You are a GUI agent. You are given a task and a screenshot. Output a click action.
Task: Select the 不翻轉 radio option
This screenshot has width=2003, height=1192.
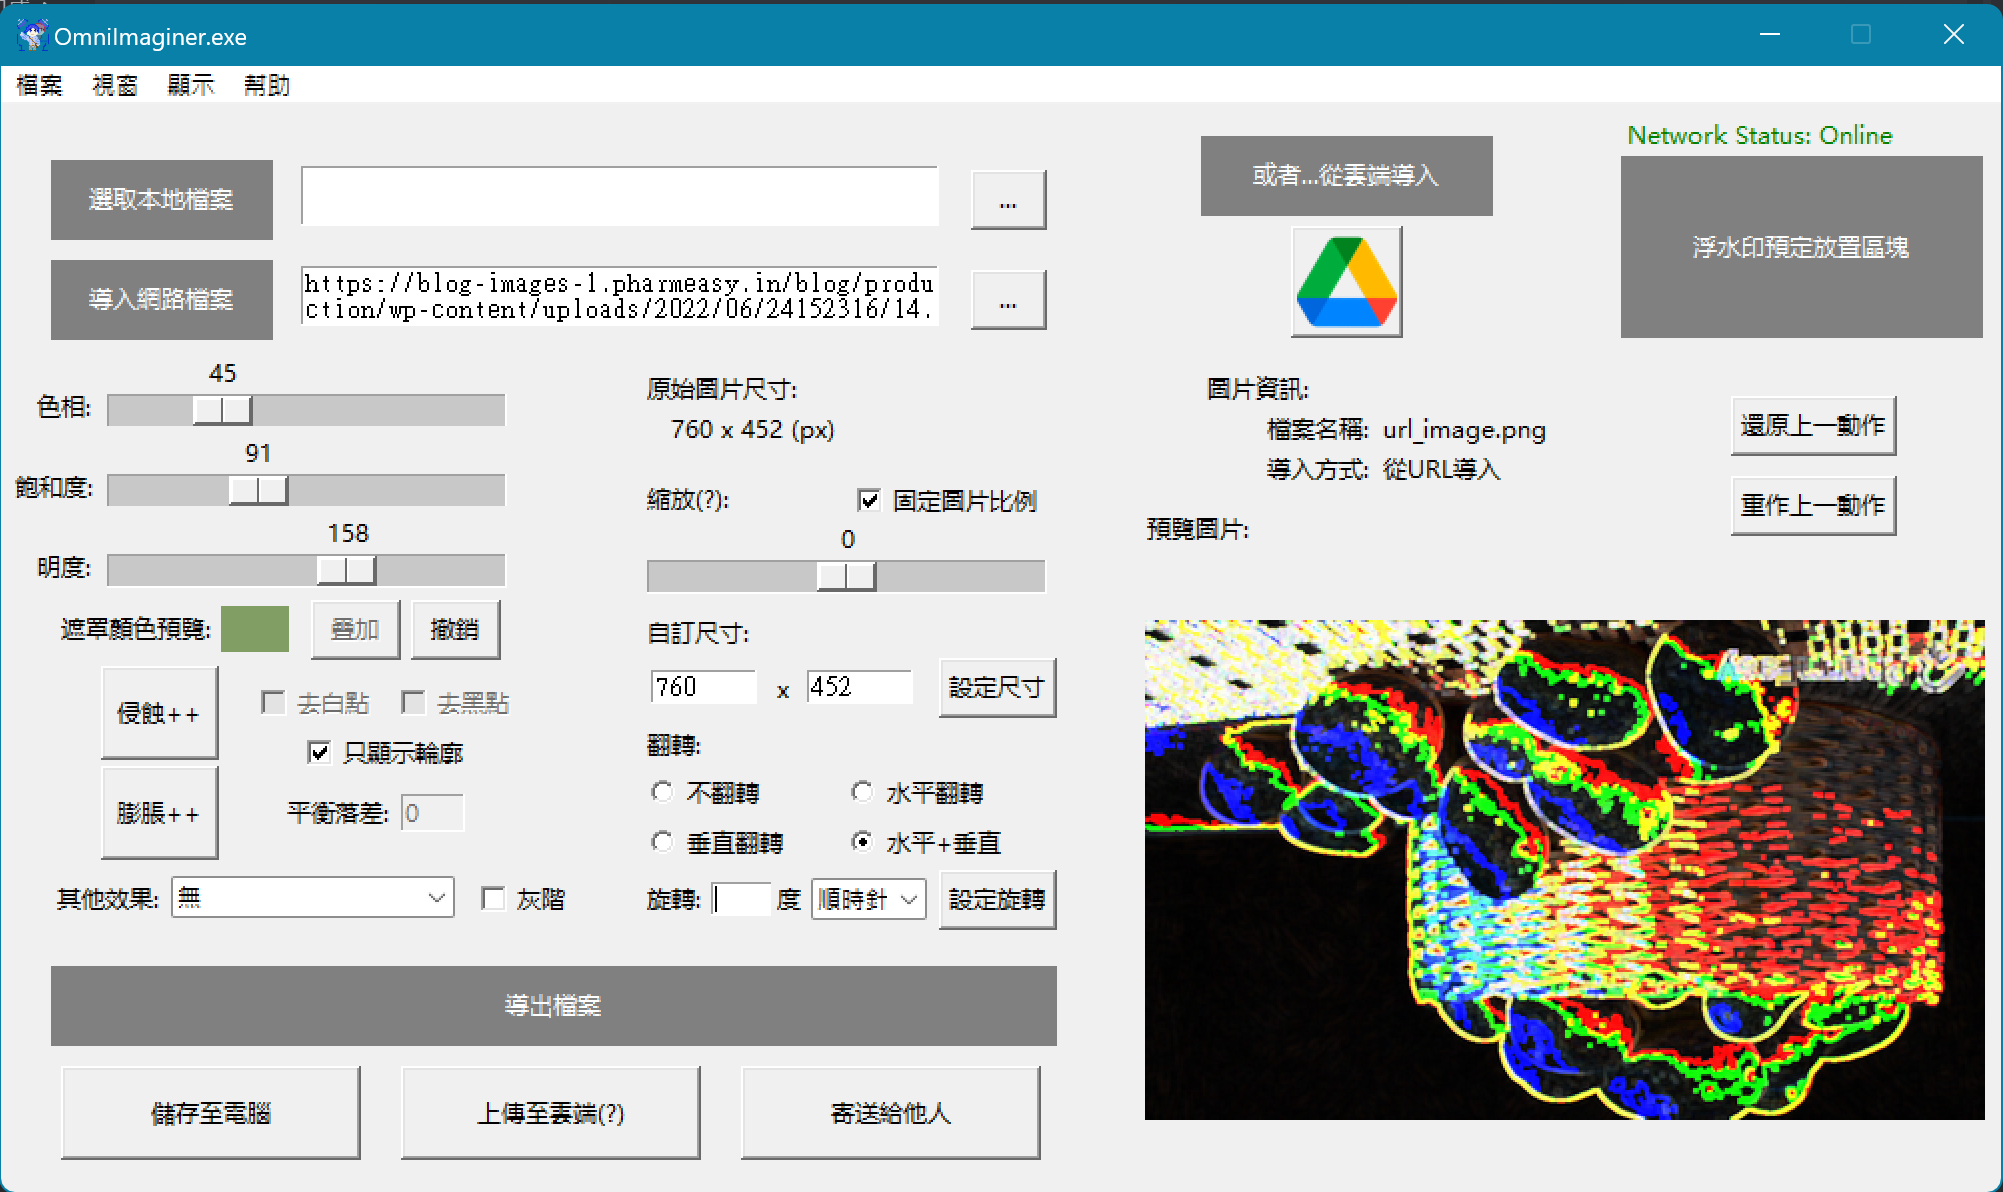click(x=662, y=792)
